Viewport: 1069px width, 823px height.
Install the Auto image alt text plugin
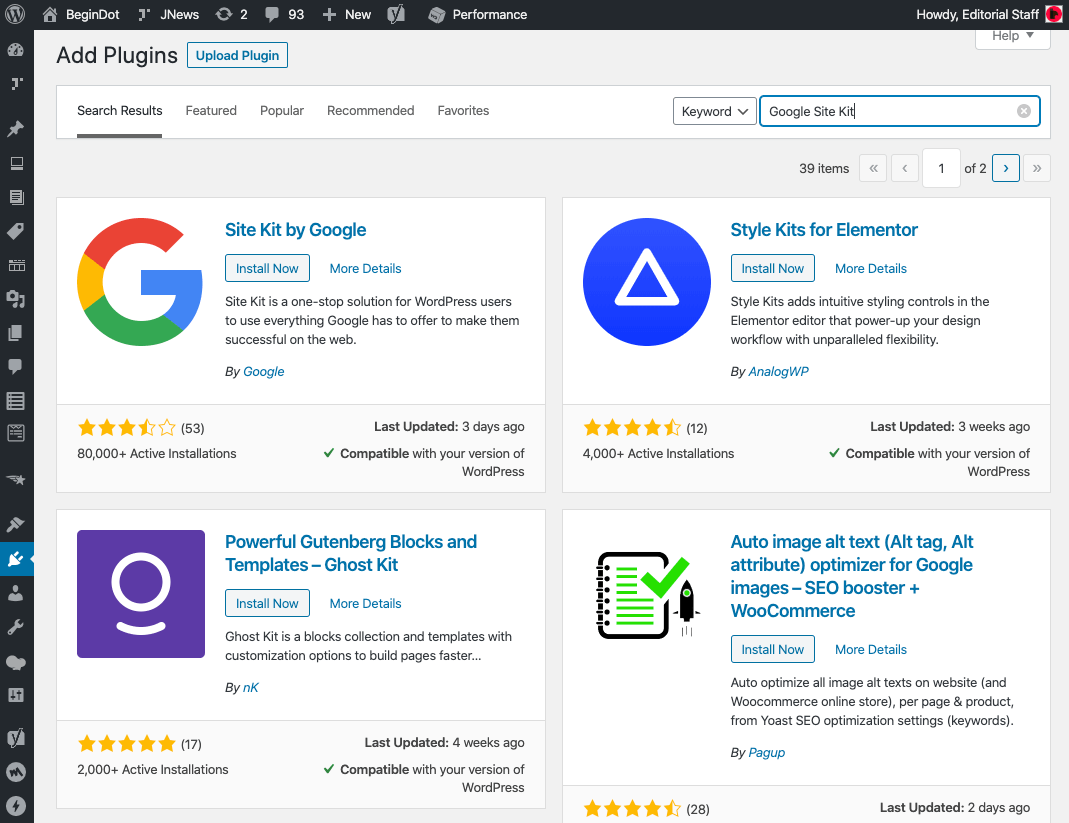772,649
